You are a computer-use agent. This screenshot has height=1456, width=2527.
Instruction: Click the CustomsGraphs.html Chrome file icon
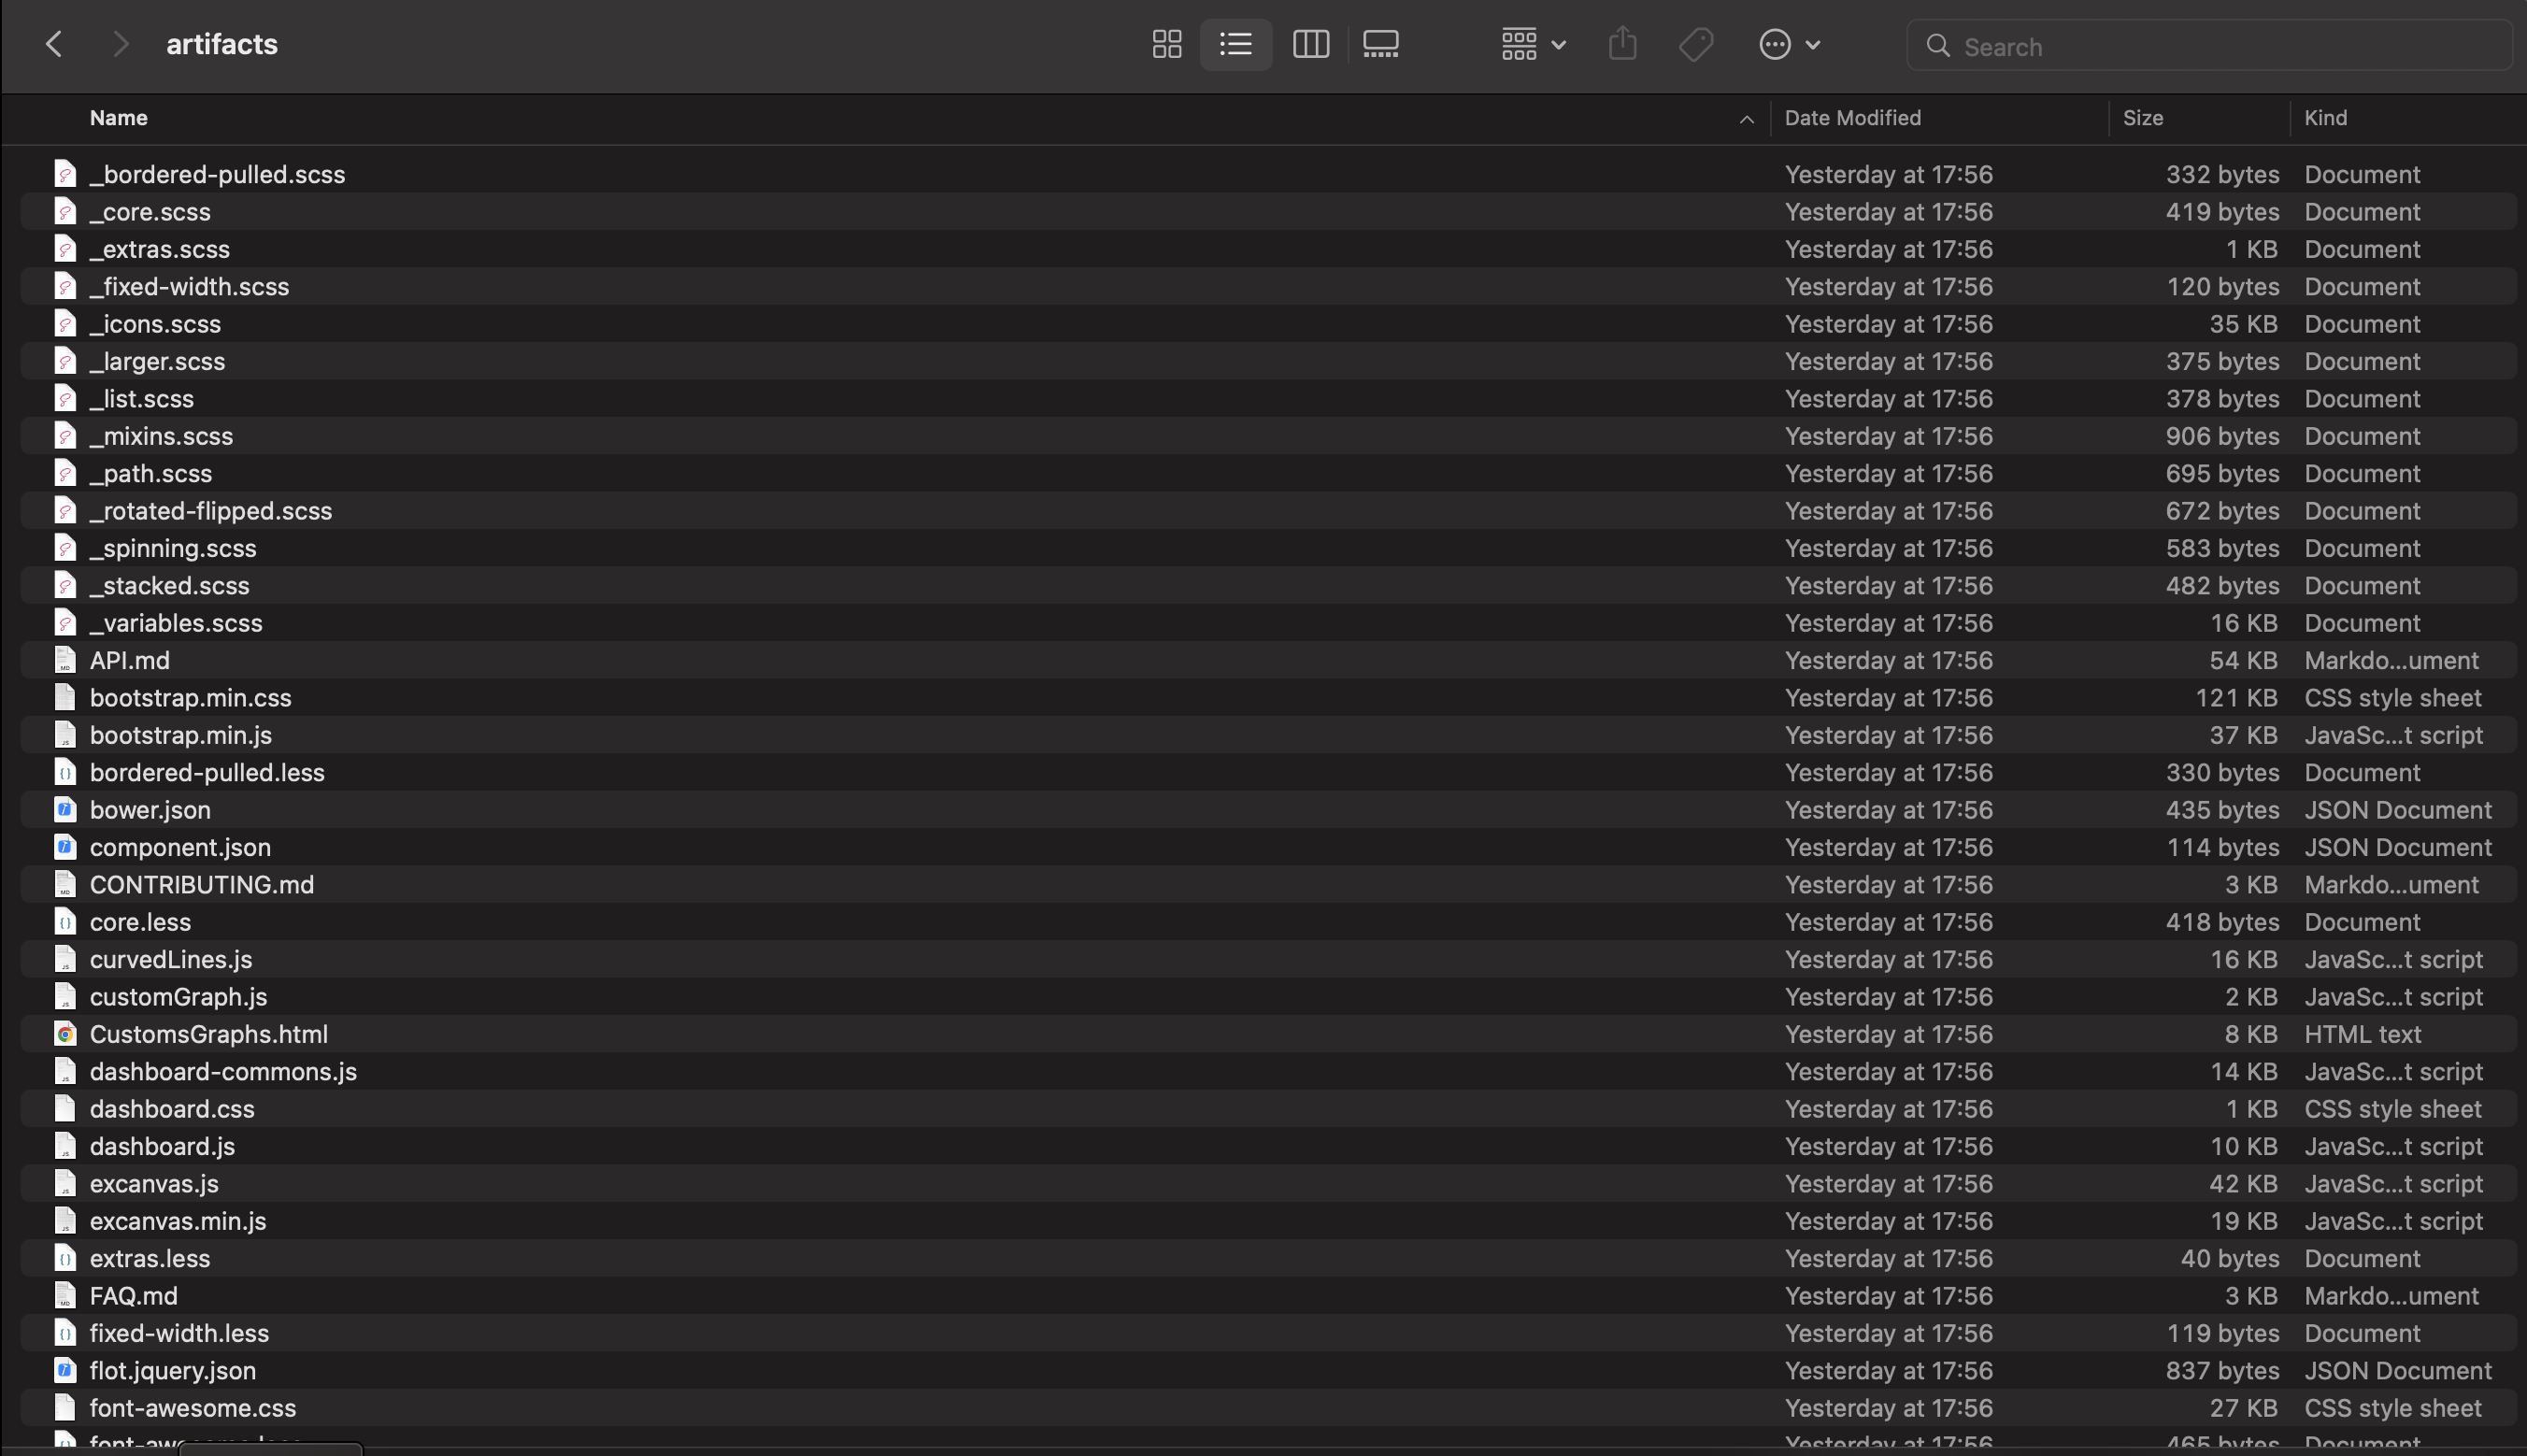point(66,1034)
